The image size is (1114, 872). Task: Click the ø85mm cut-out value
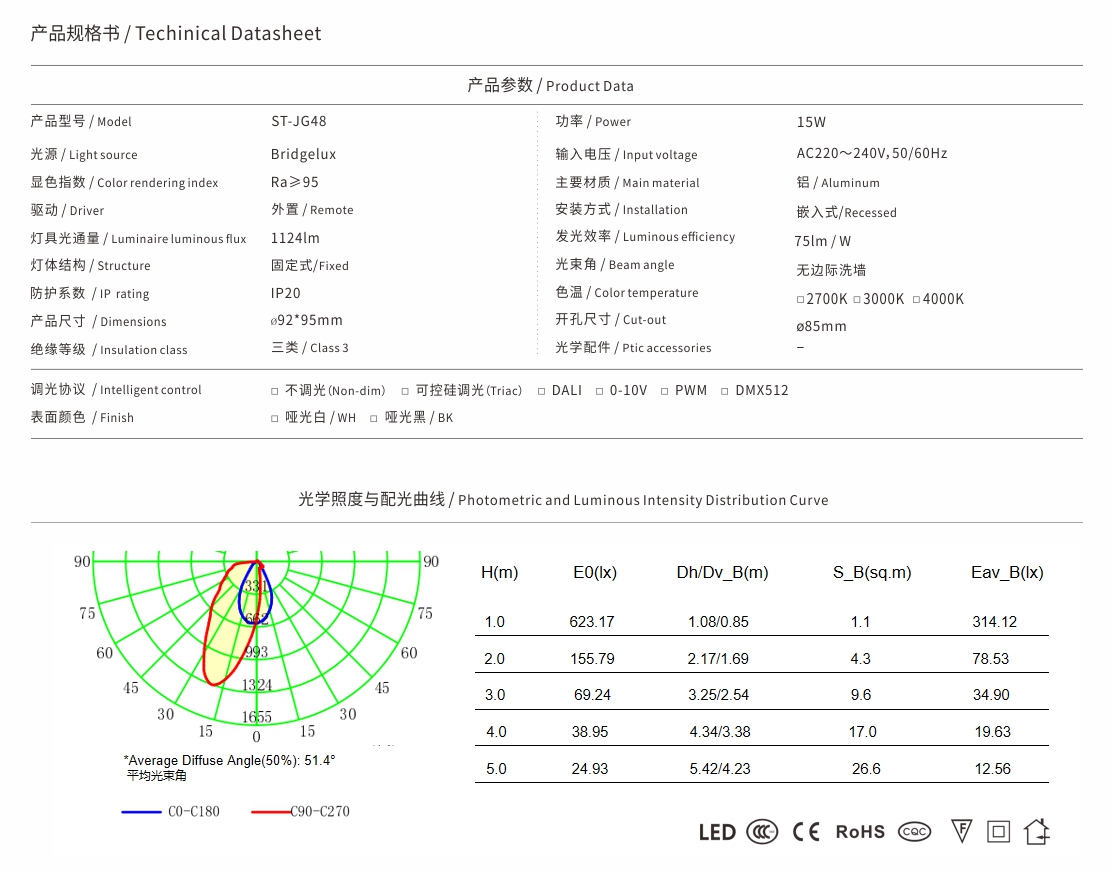[821, 327]
